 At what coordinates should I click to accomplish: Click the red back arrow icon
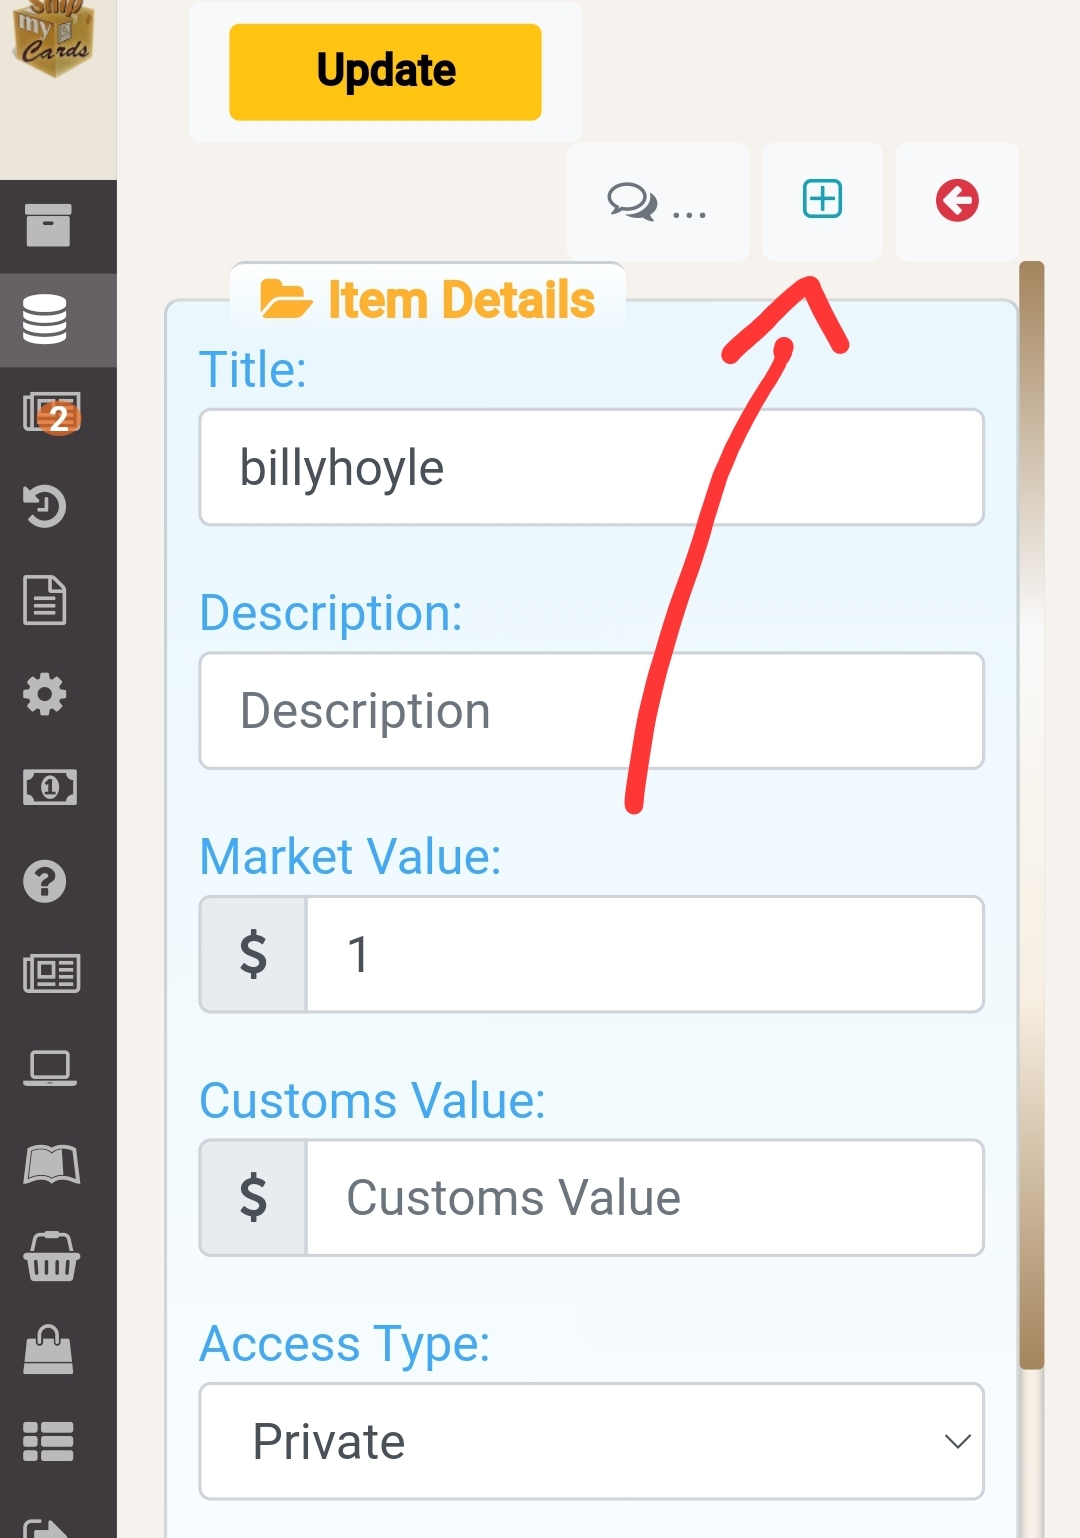pyautogui.click(x=957, y=200)
